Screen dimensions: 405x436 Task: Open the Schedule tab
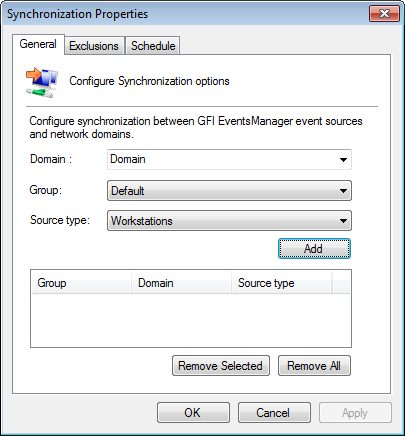click(153, 46)
